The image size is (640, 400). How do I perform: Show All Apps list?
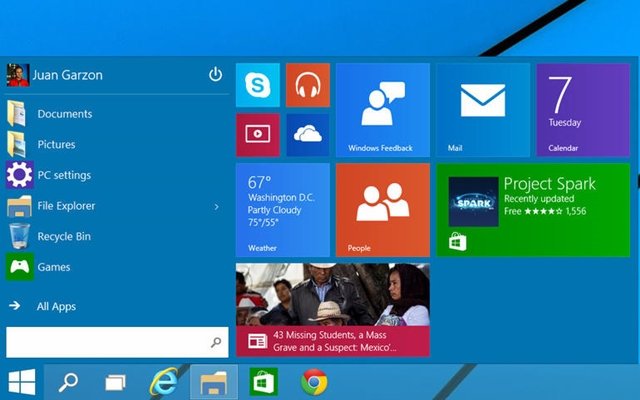[x=56, y=307]
